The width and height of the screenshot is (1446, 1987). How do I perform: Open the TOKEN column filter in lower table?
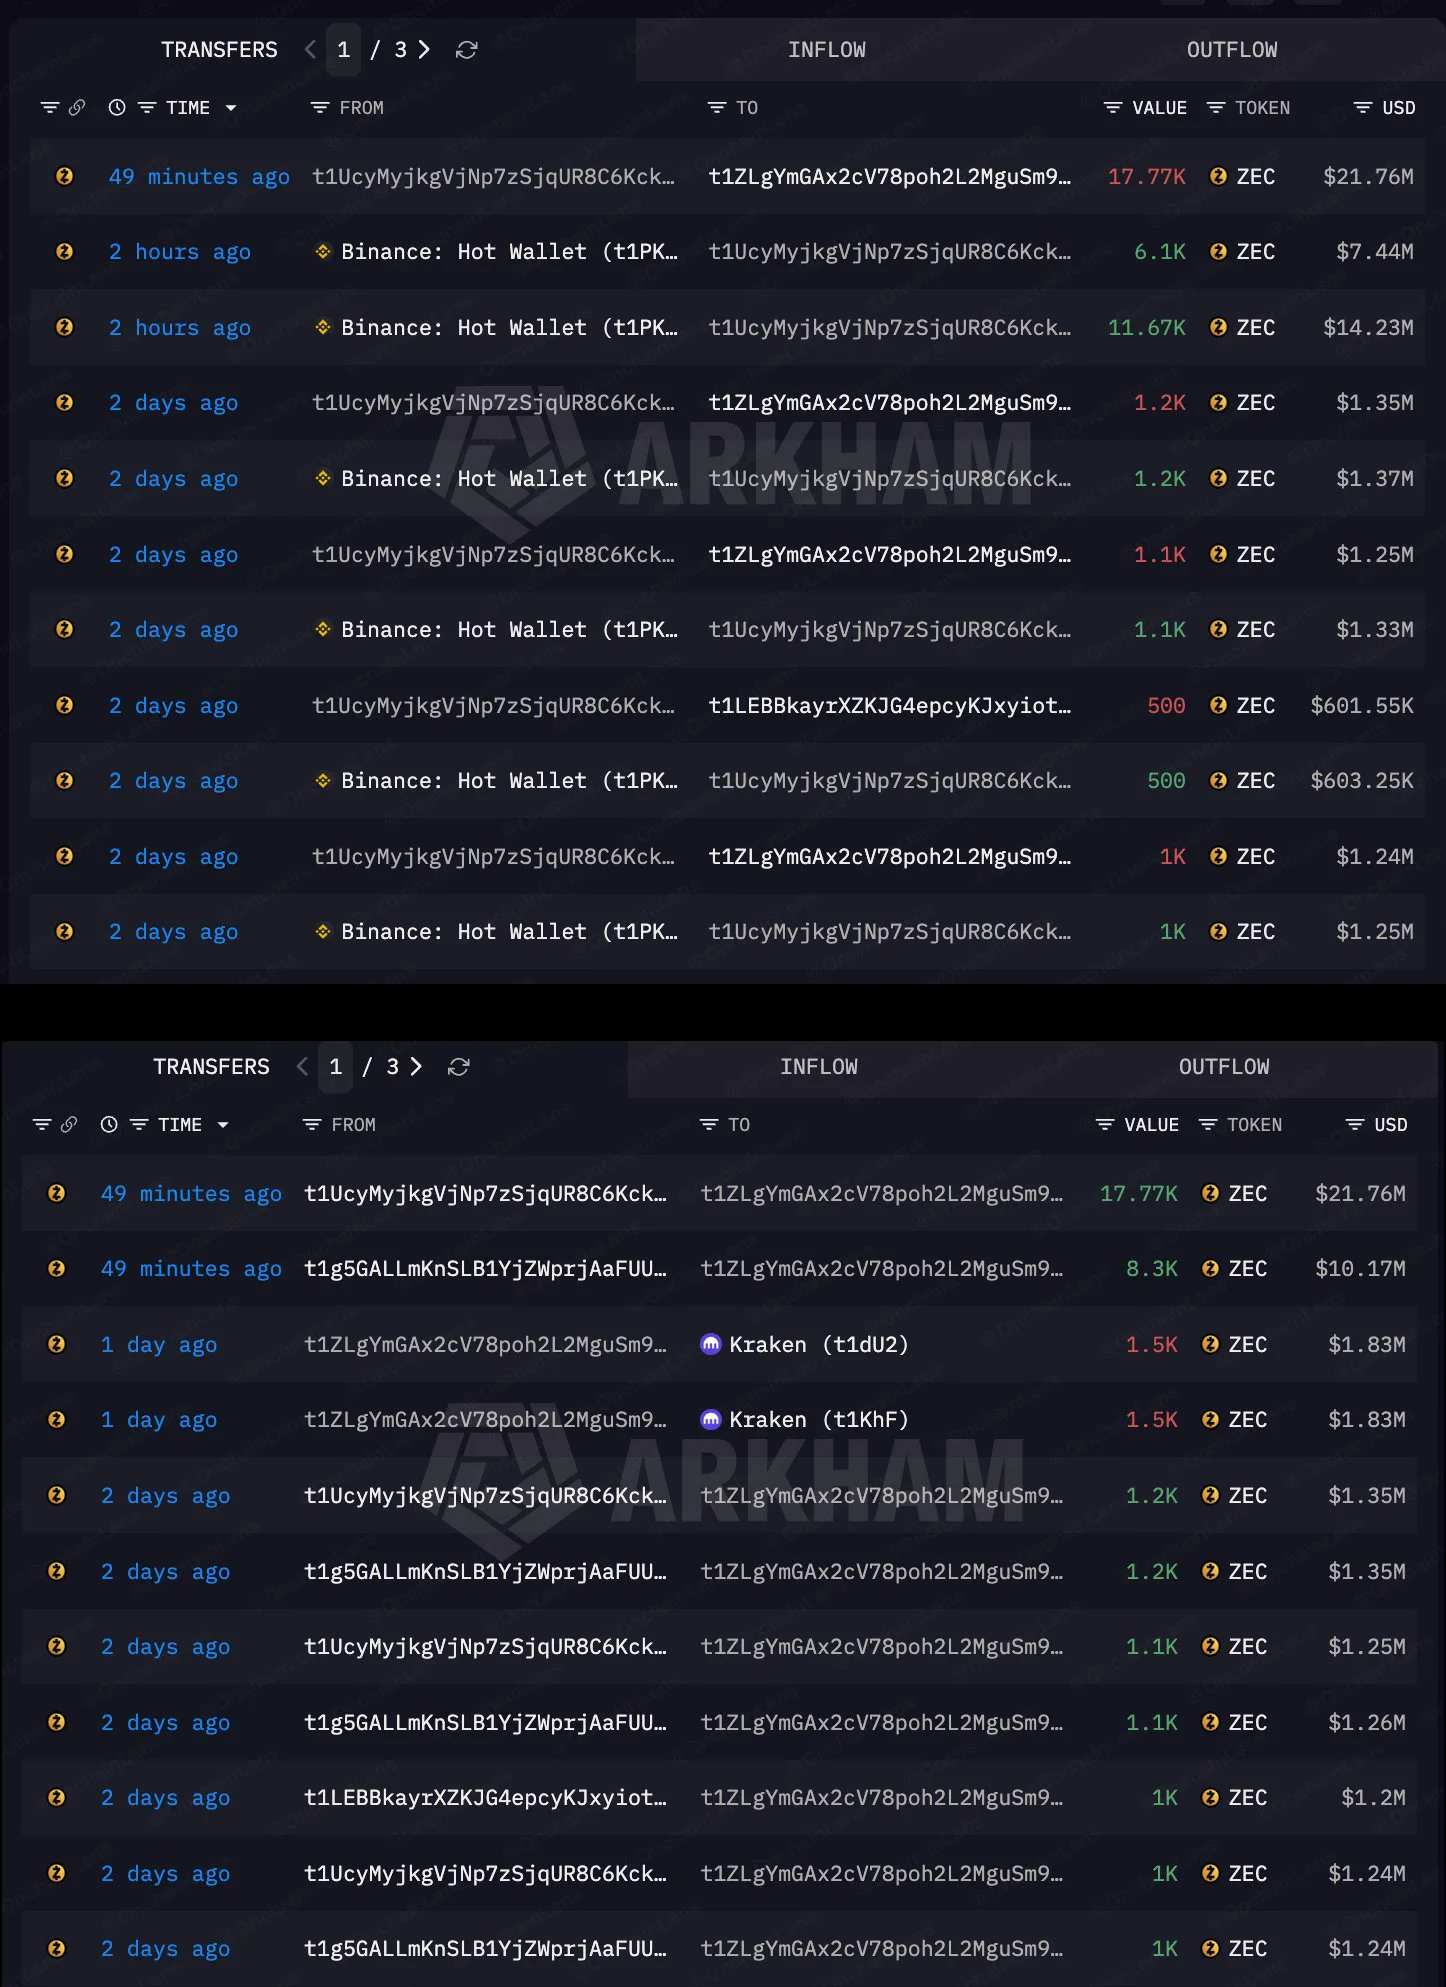(1208, 1124)
